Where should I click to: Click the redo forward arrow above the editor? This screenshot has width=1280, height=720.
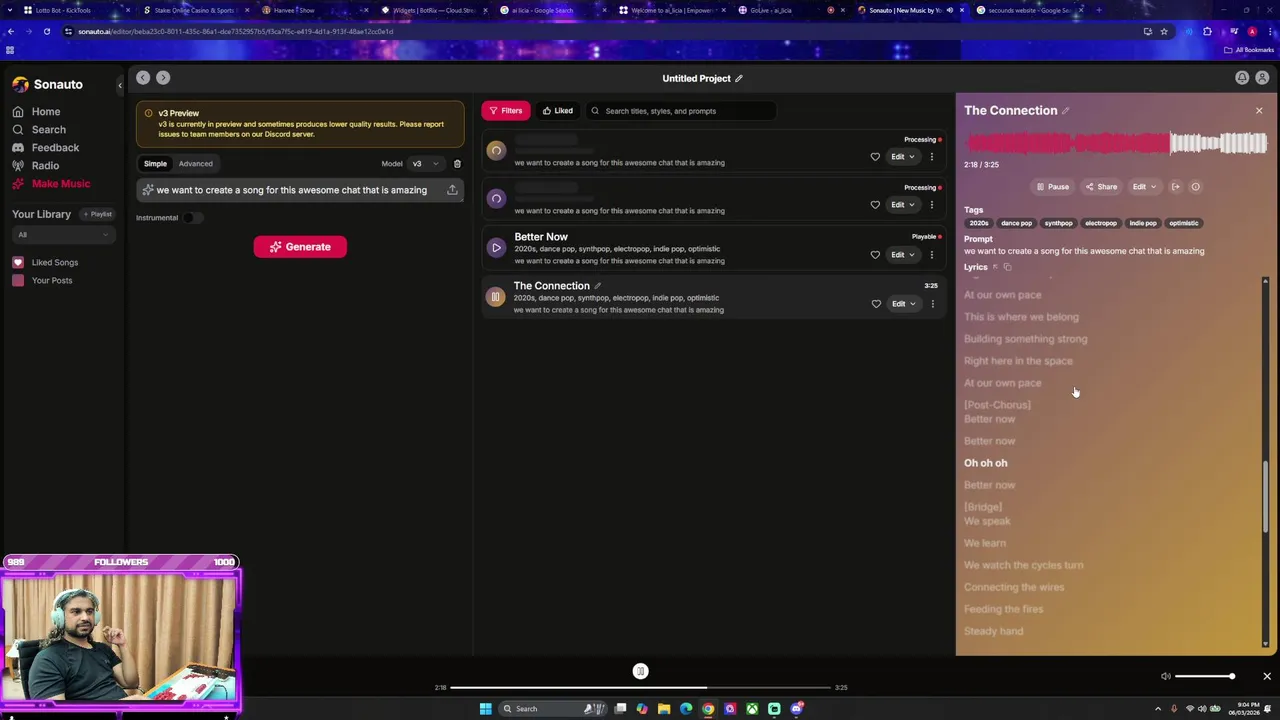click(163, 78)
